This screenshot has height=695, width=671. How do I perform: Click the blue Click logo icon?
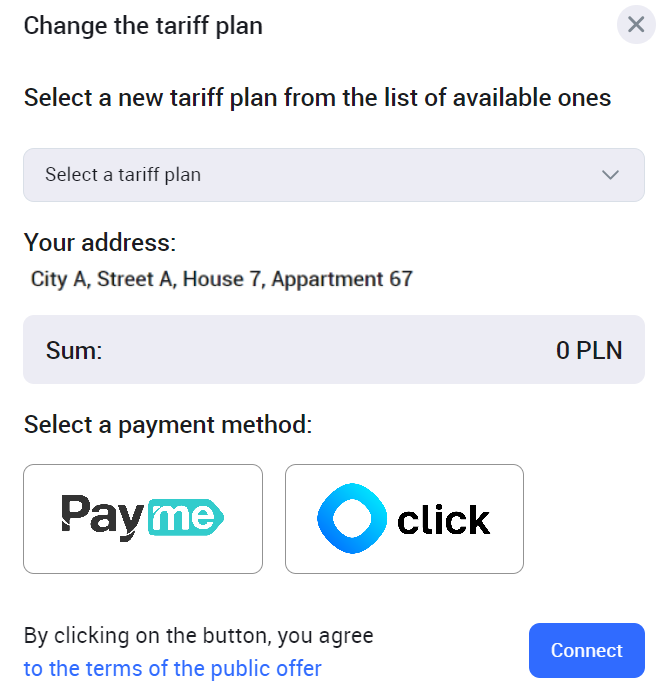(351, 519)
